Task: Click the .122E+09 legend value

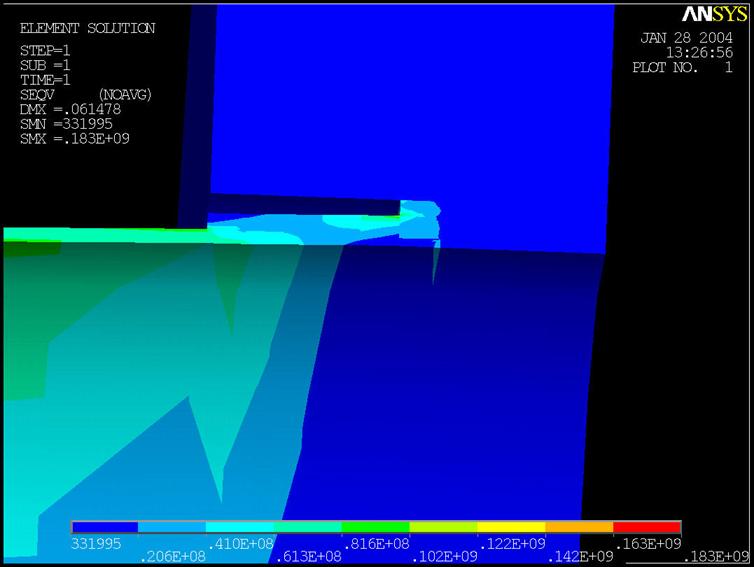Action: [x=513, y=544]
